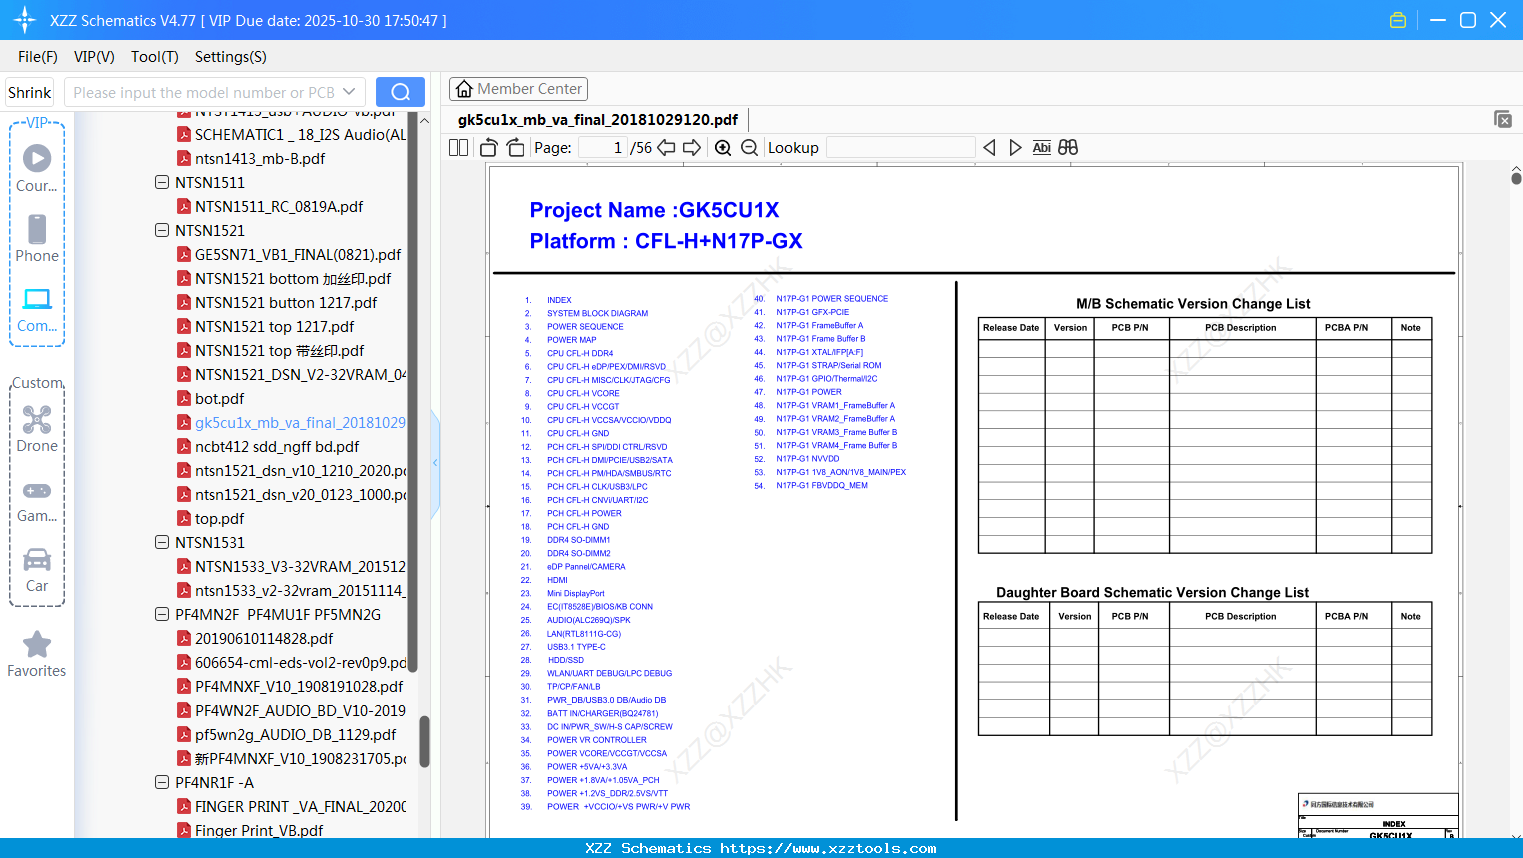Open the www.xzztools.com link in status bar
The image size is (1523, 858).
pyautogui.click(x=828, y=848)
